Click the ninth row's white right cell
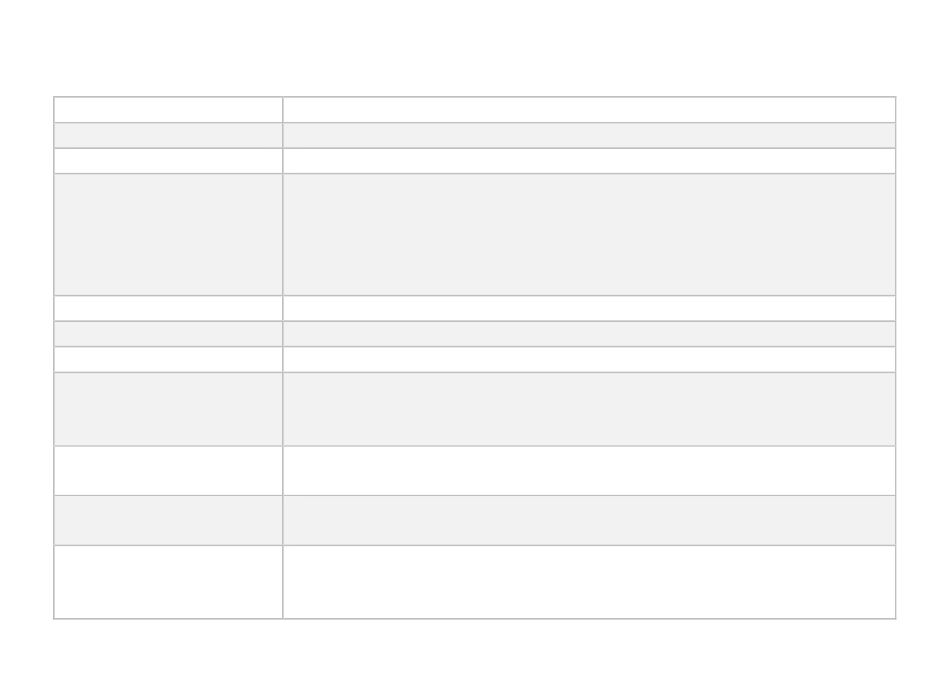 (589, 471)
